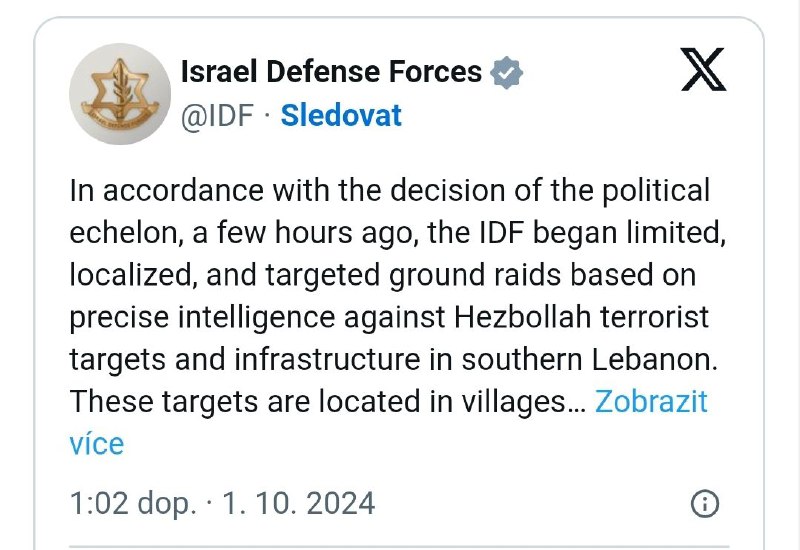Screen dimensions: 800x550
Task: Click the golden IDF emblem thumbnail
Action: click(120, 94)
